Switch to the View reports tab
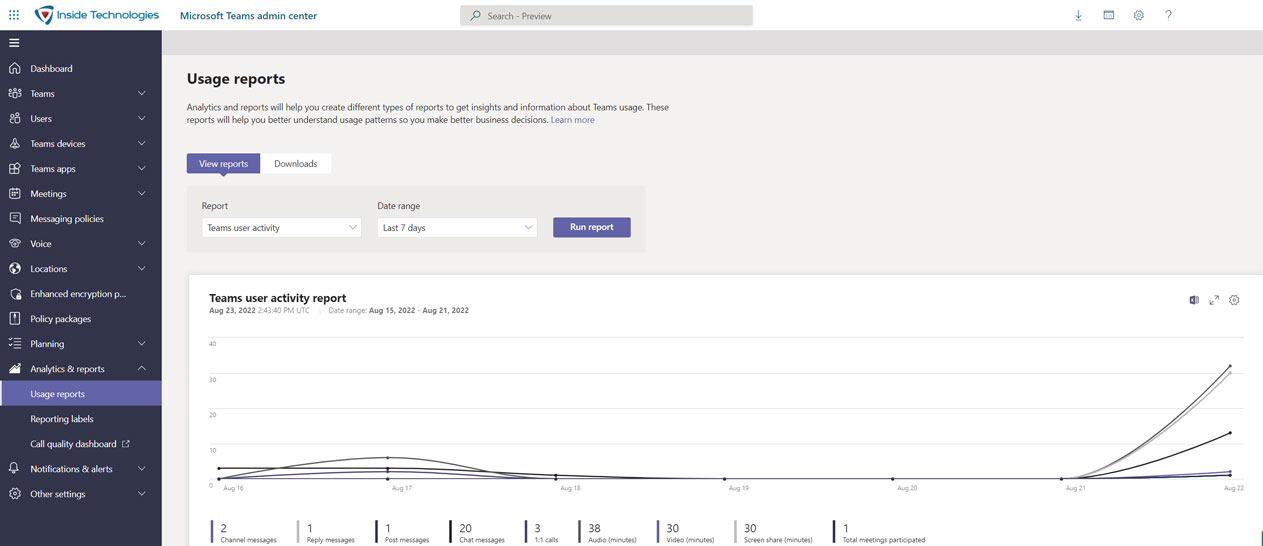The image size is (1263, 546). (223, 163)
